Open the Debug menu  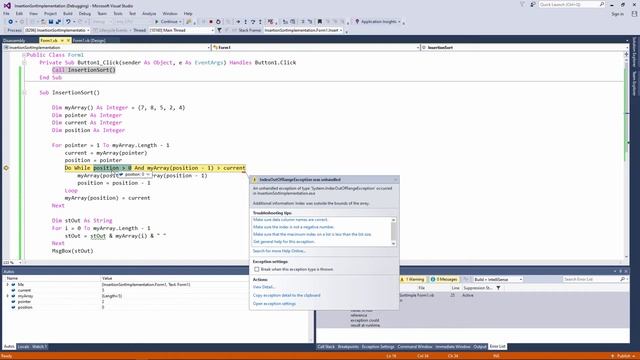[84, 13]
